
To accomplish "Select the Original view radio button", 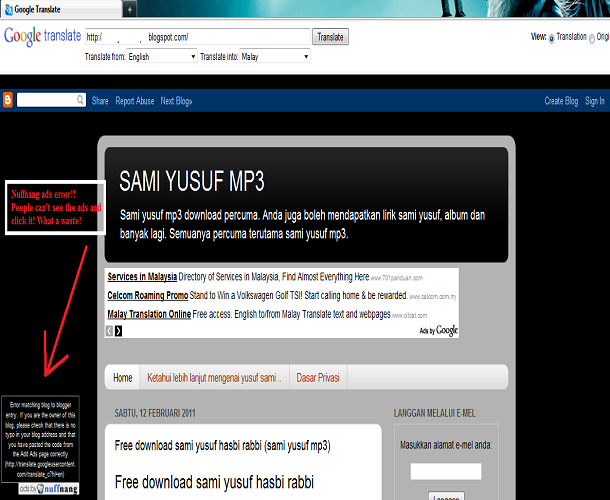I will pyautogui.click(x=592, y=38).
